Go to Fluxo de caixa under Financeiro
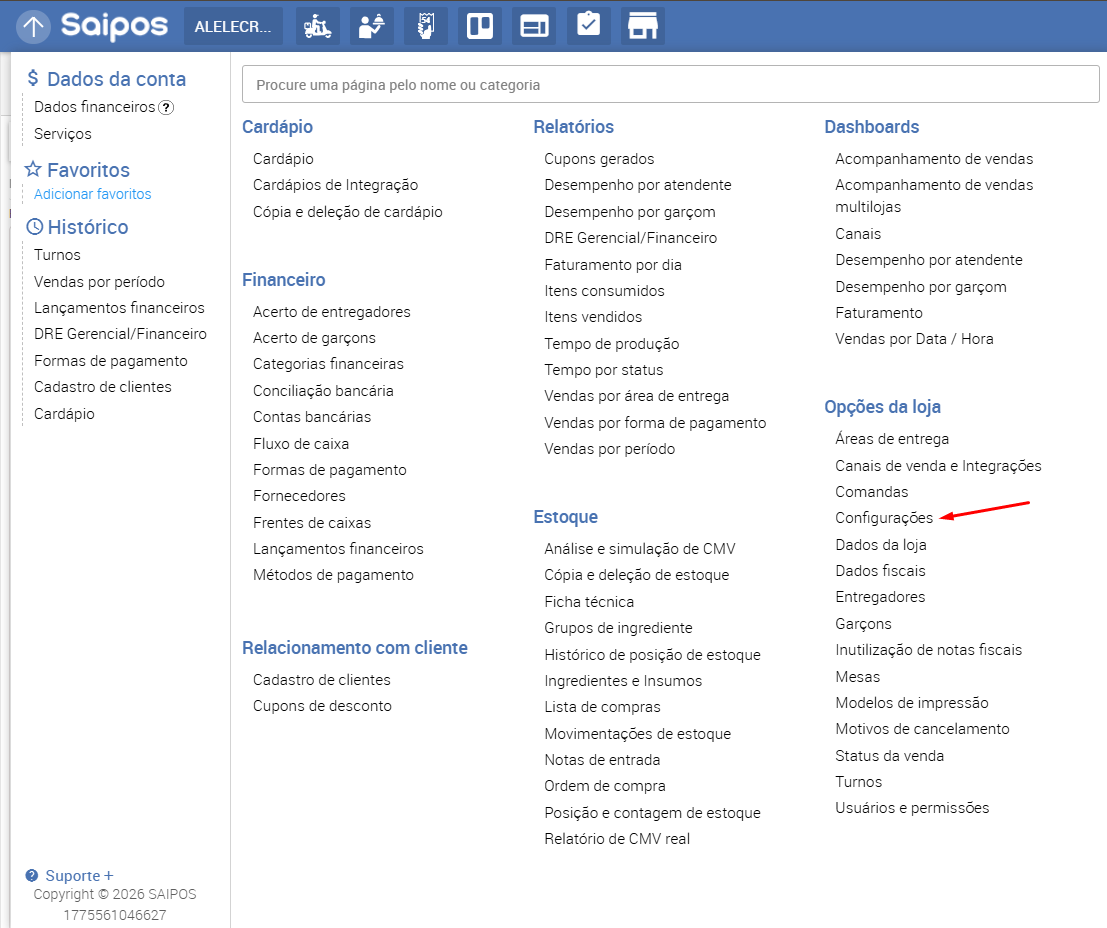1107x928 pixels. (300, 443)
